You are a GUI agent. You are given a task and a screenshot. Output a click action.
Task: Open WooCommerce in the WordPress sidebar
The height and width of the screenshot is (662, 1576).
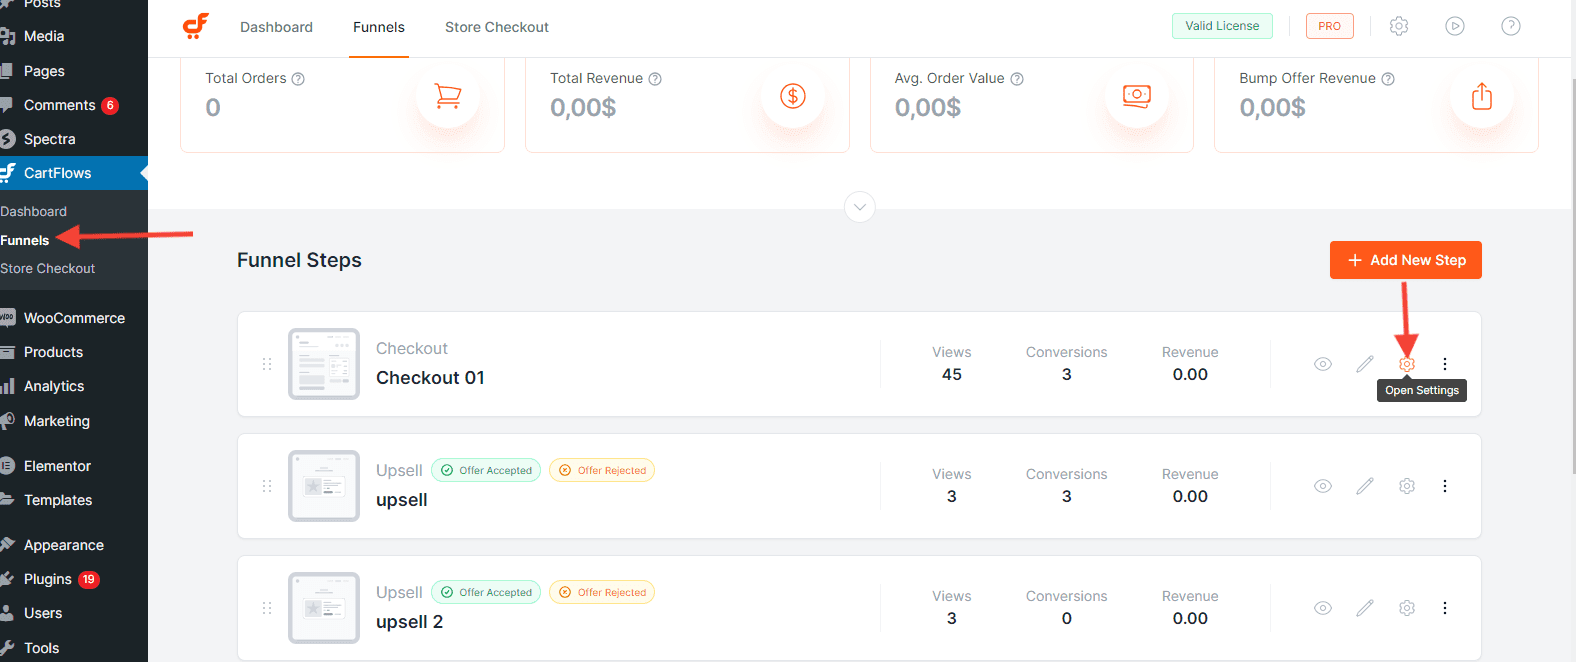[74, 318]
